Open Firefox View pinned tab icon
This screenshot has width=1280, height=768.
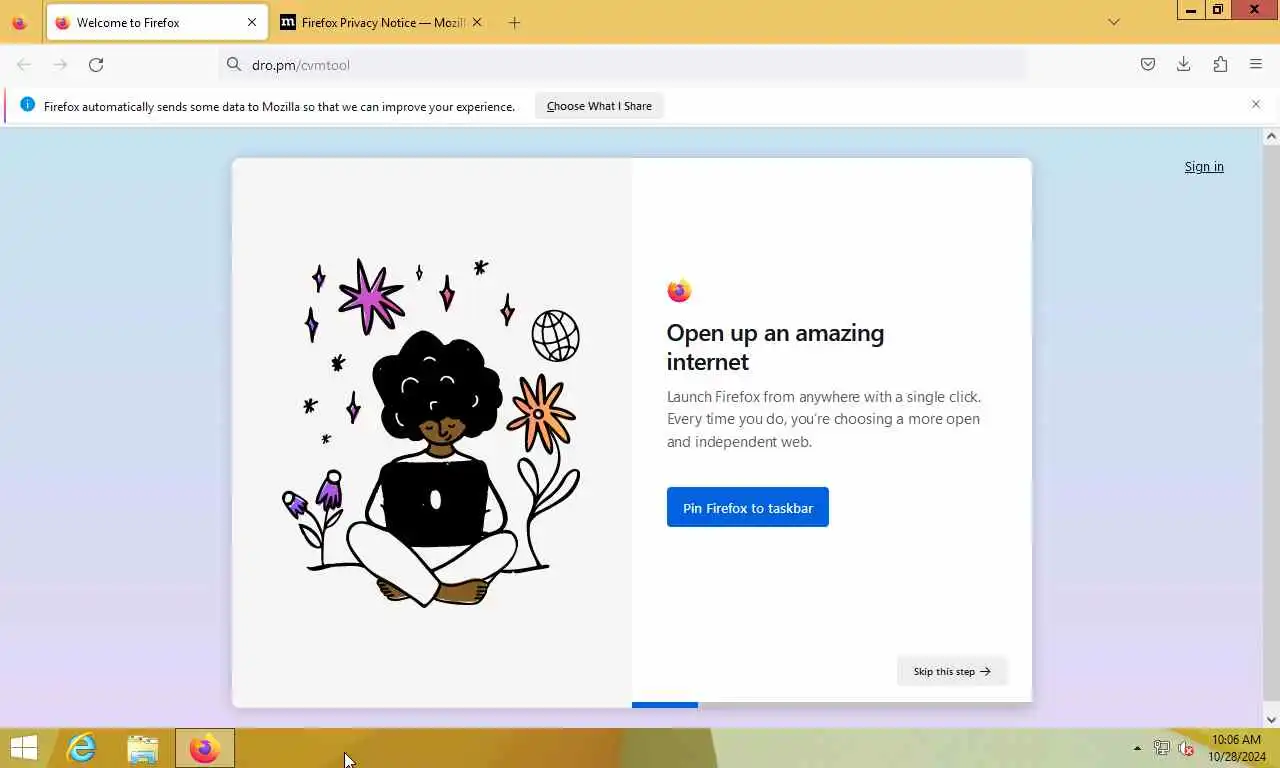[19, 22]
